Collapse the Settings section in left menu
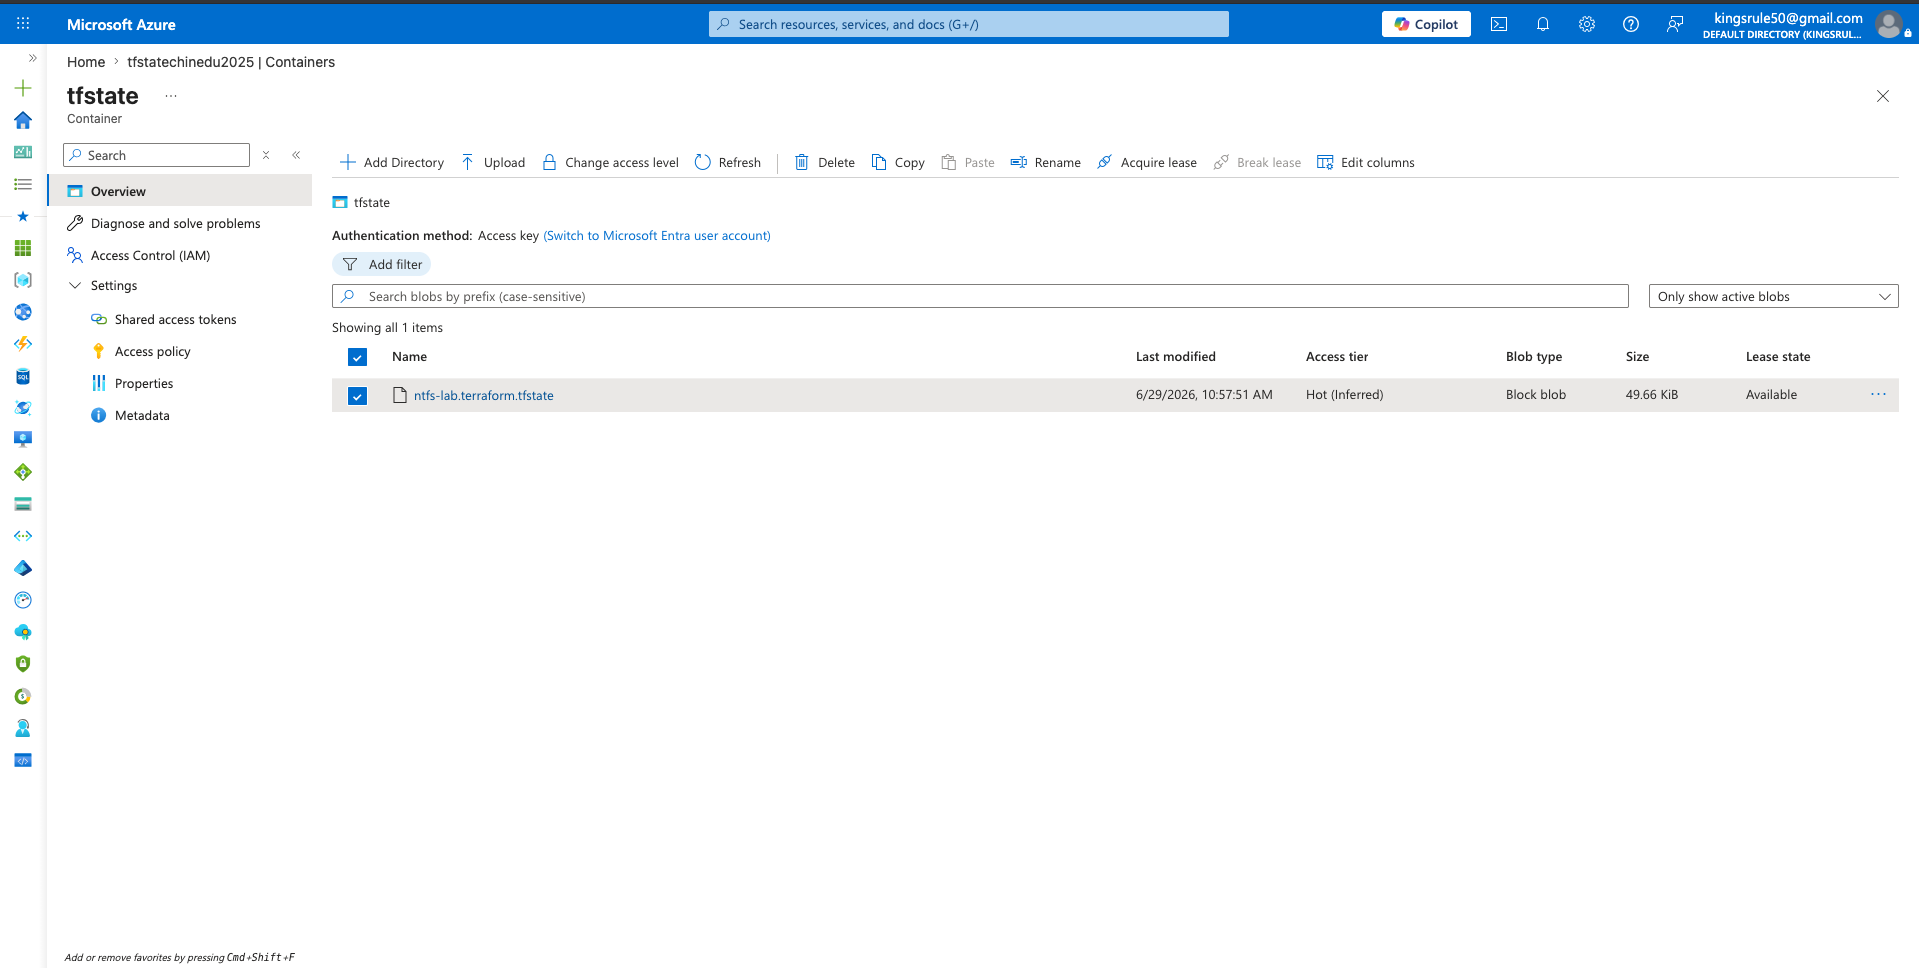 (75, 286)
